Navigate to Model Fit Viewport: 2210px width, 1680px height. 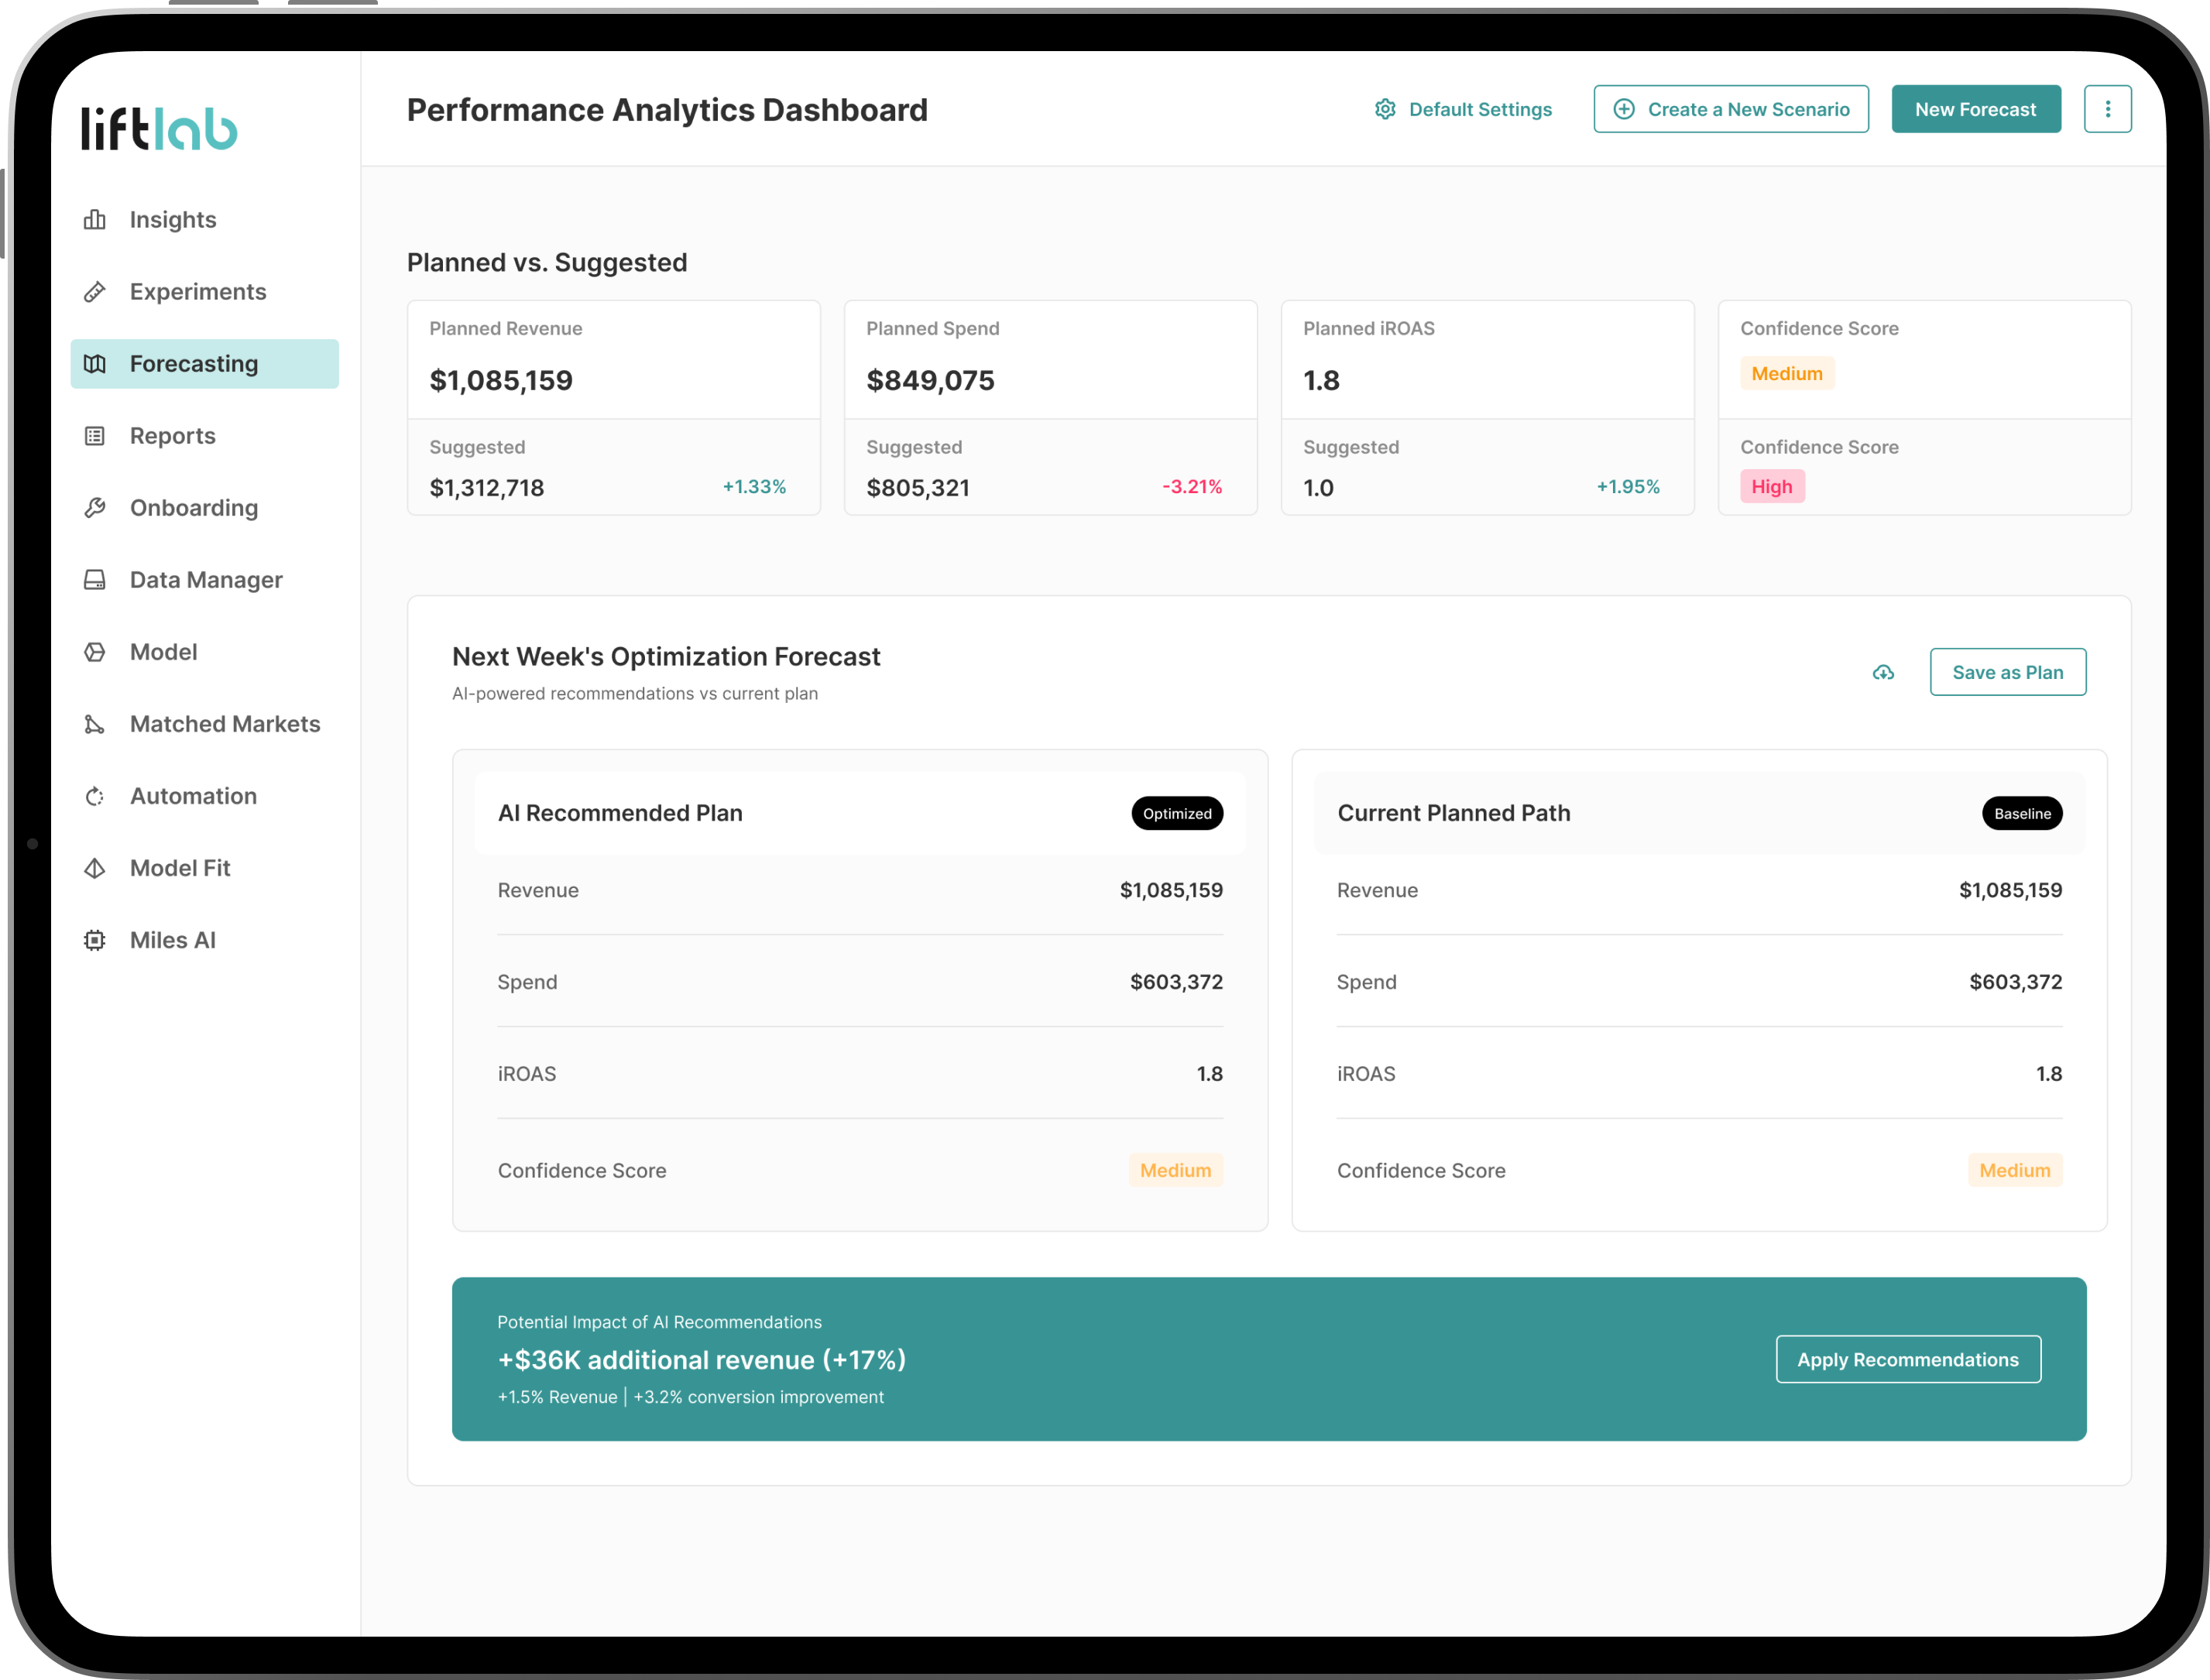click(x=180, y=868)
